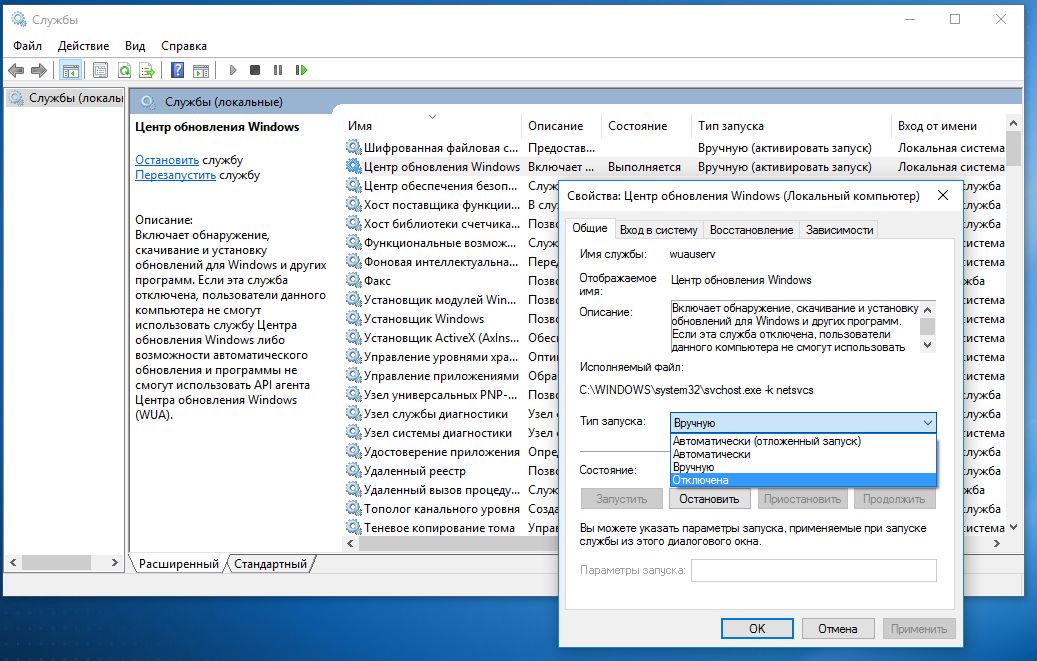Click the Pause Service icon in toolbar

278,70
